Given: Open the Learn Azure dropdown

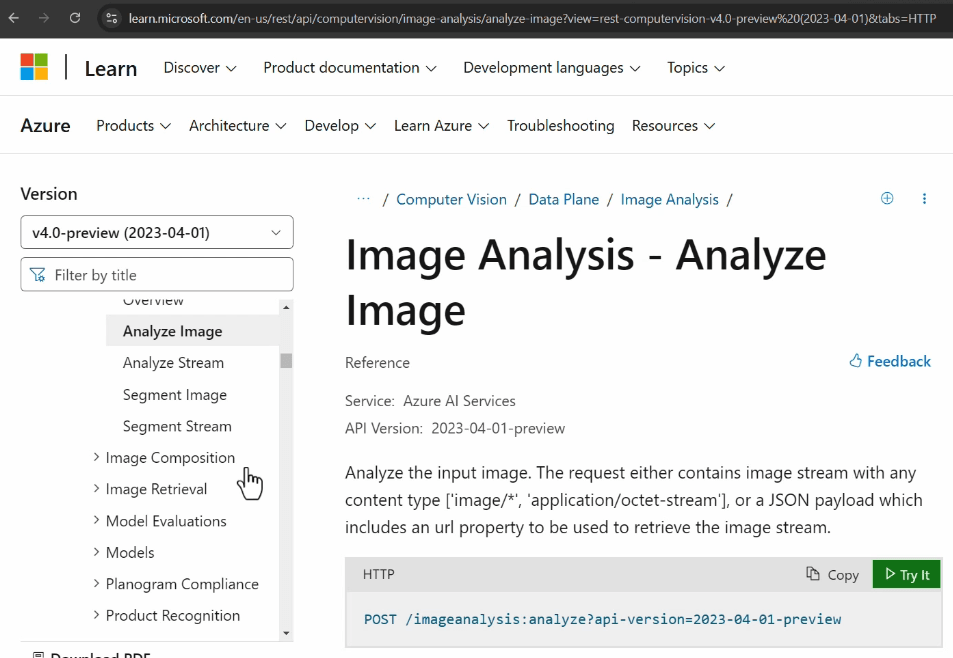Looking at the screenshot, I should click(x=442, y=126).
